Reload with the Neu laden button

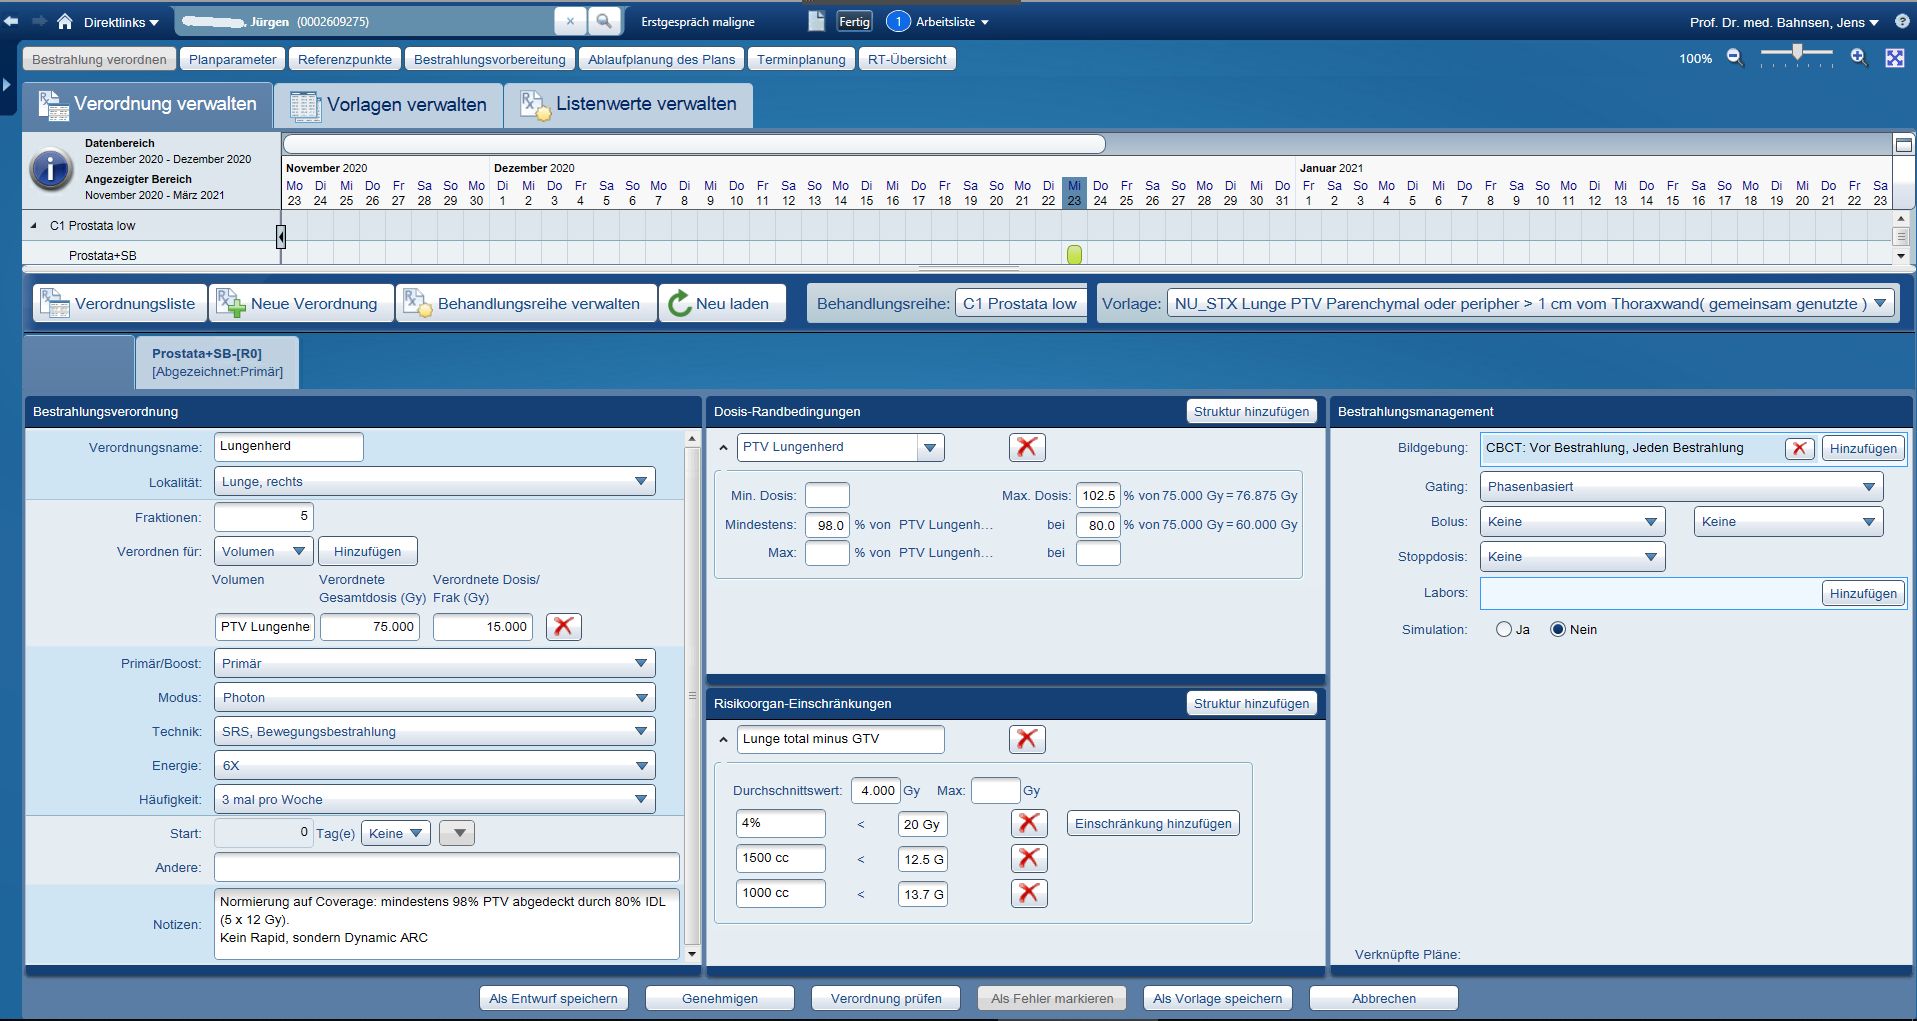click(x=720, y=304)
